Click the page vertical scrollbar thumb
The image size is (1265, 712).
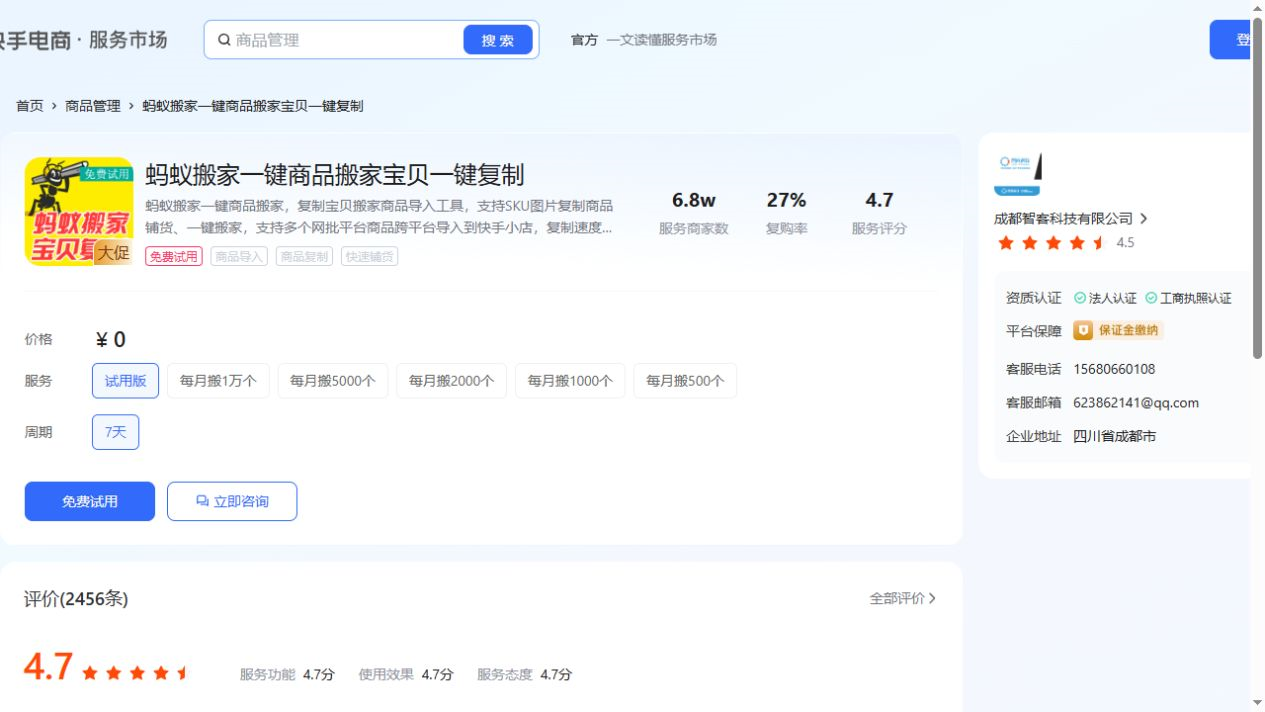[1257, 188]
